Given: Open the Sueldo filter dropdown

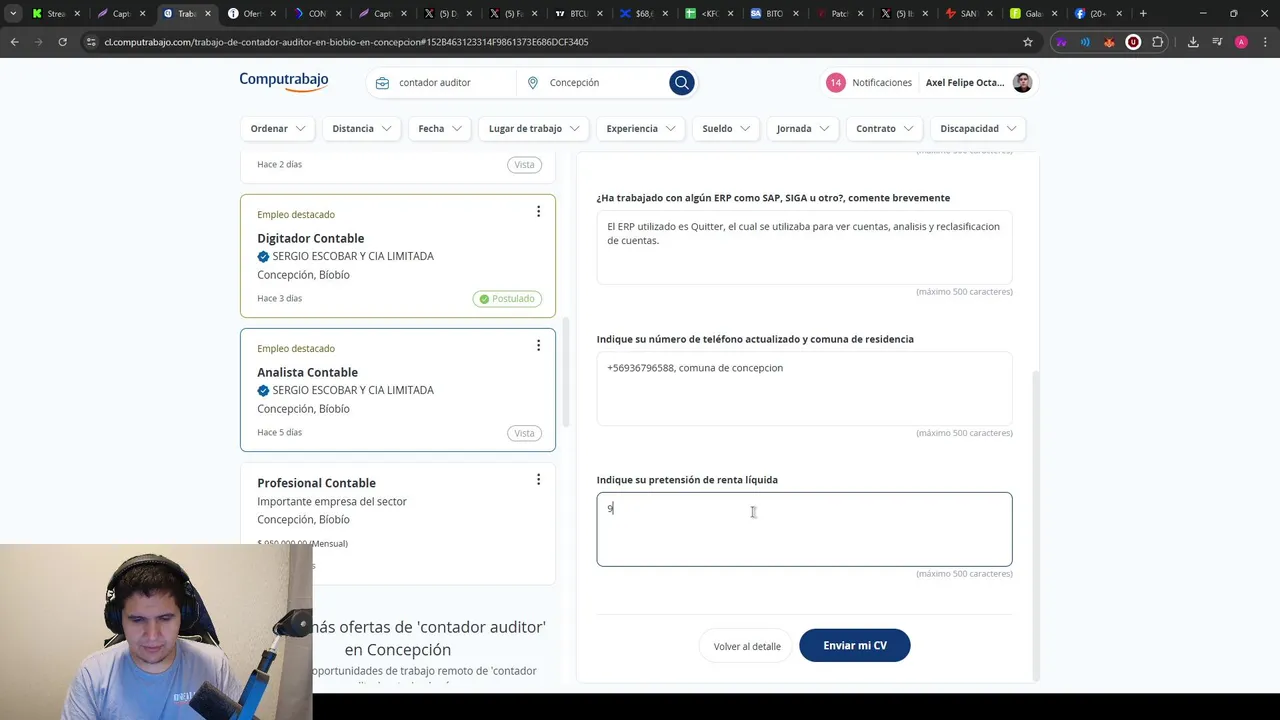Looking at the screenshot, I should pos(726,129).
